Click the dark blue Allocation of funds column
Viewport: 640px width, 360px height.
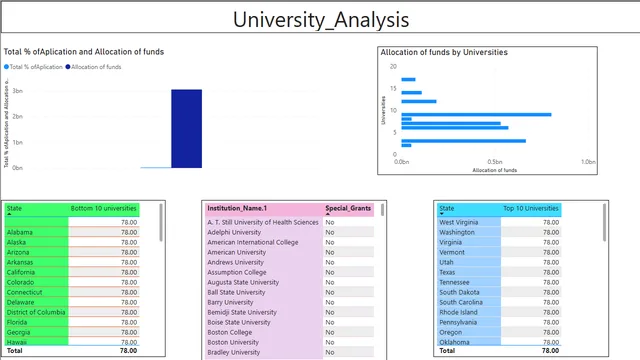(x=187, y=129)
